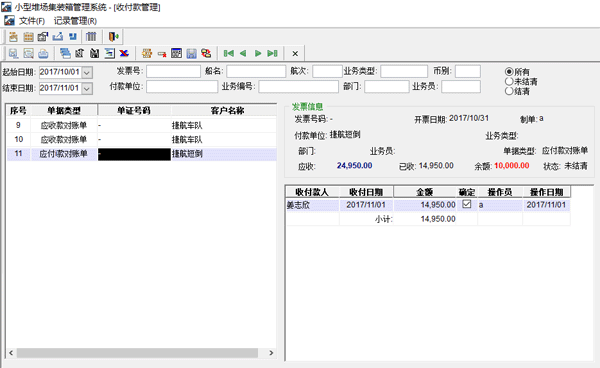
Task: Open the 文件(F) menu
Action: (x=32, y=21)
